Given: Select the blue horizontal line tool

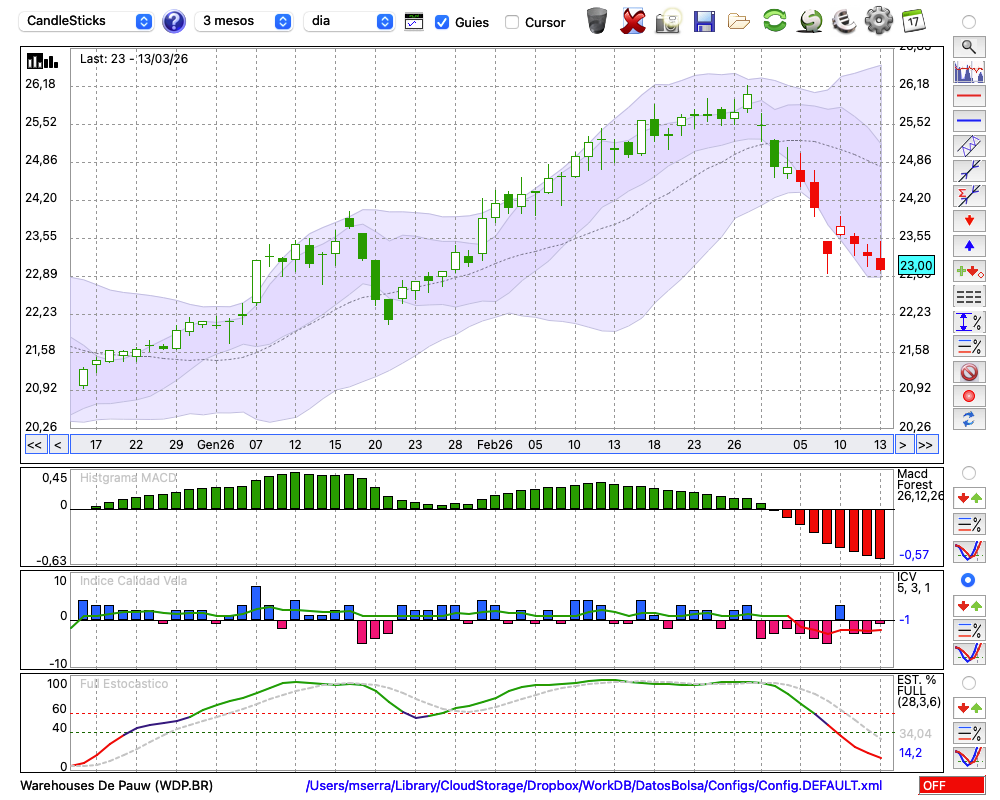Looking at the screenshot, I should 969,121.
